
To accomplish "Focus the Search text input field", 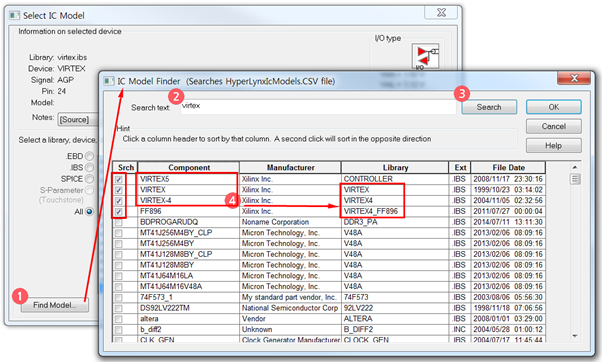I will click(318, 107).
